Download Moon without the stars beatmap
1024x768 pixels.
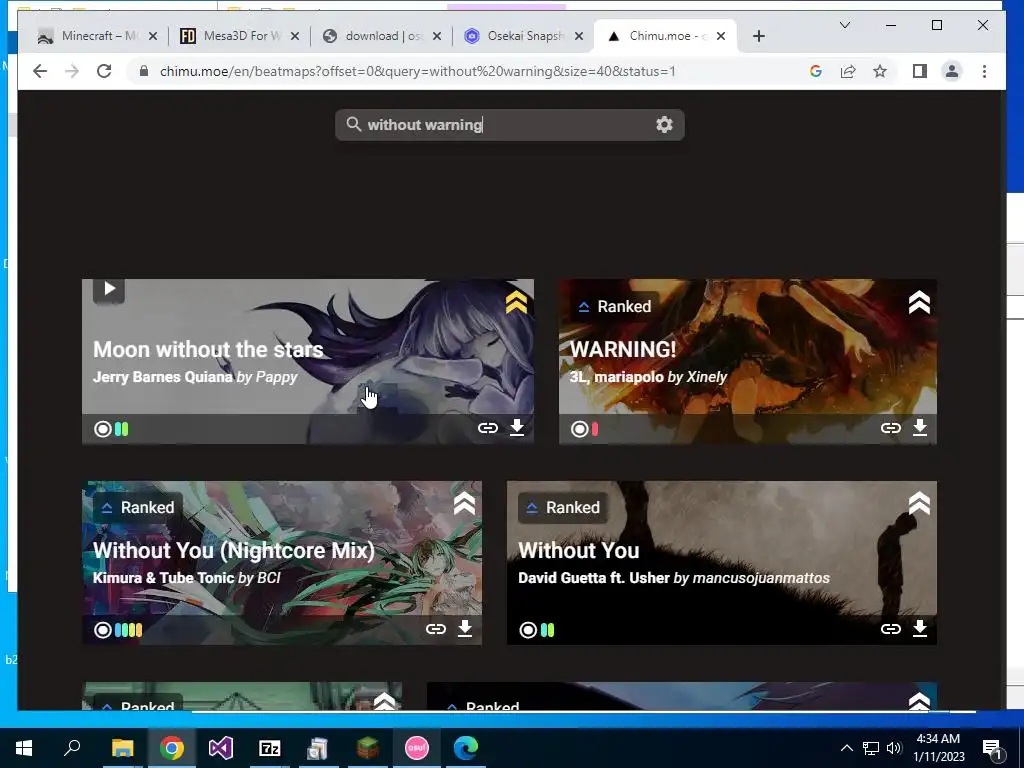coord(517,428)
